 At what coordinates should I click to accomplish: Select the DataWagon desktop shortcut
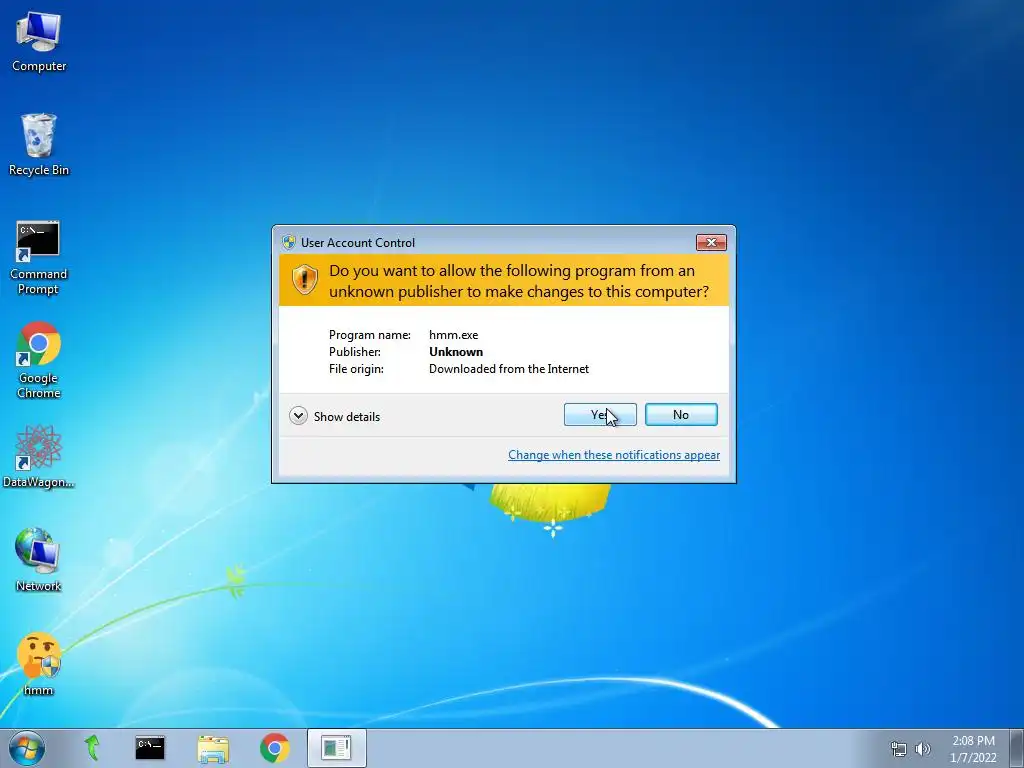pyautogui.click(x=39, y=456)
